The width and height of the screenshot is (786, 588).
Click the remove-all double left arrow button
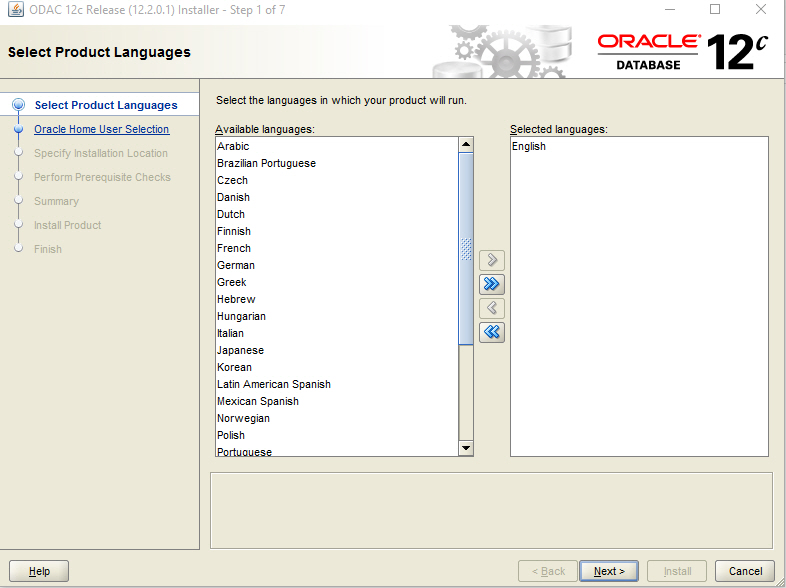point(492,332)
